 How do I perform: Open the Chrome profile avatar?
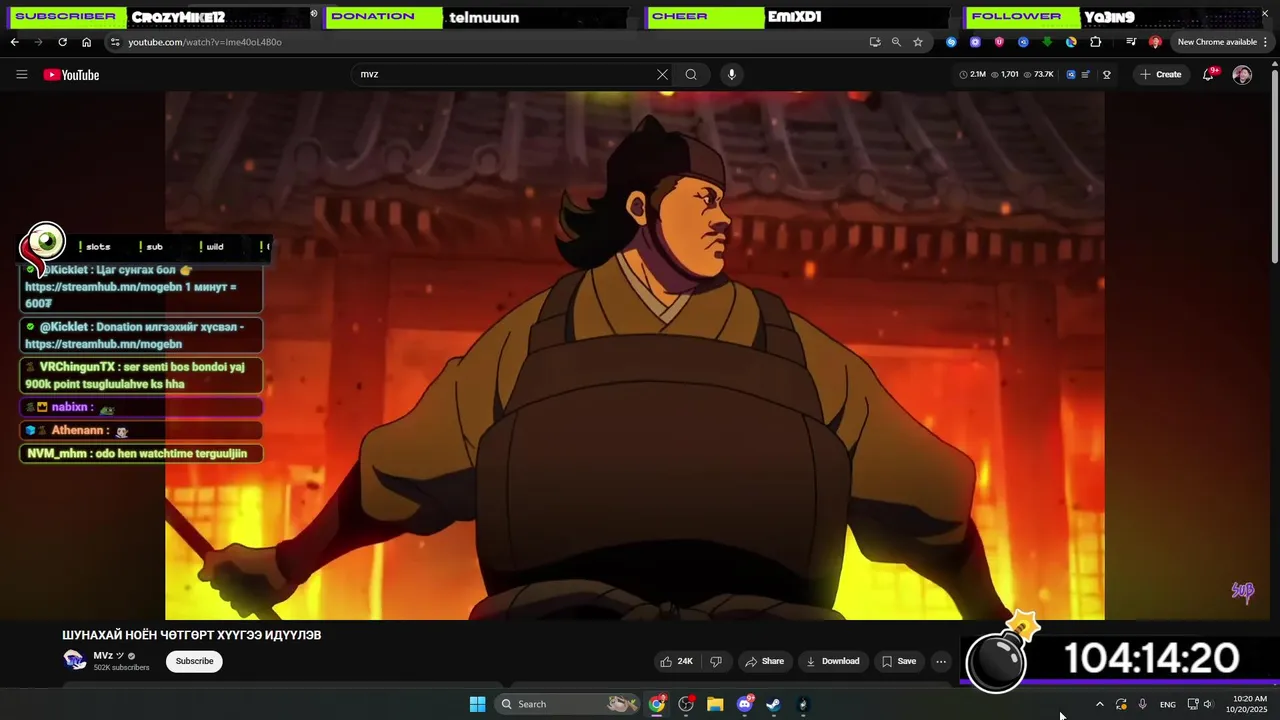pyautogui.click(x=1155, y=42)
